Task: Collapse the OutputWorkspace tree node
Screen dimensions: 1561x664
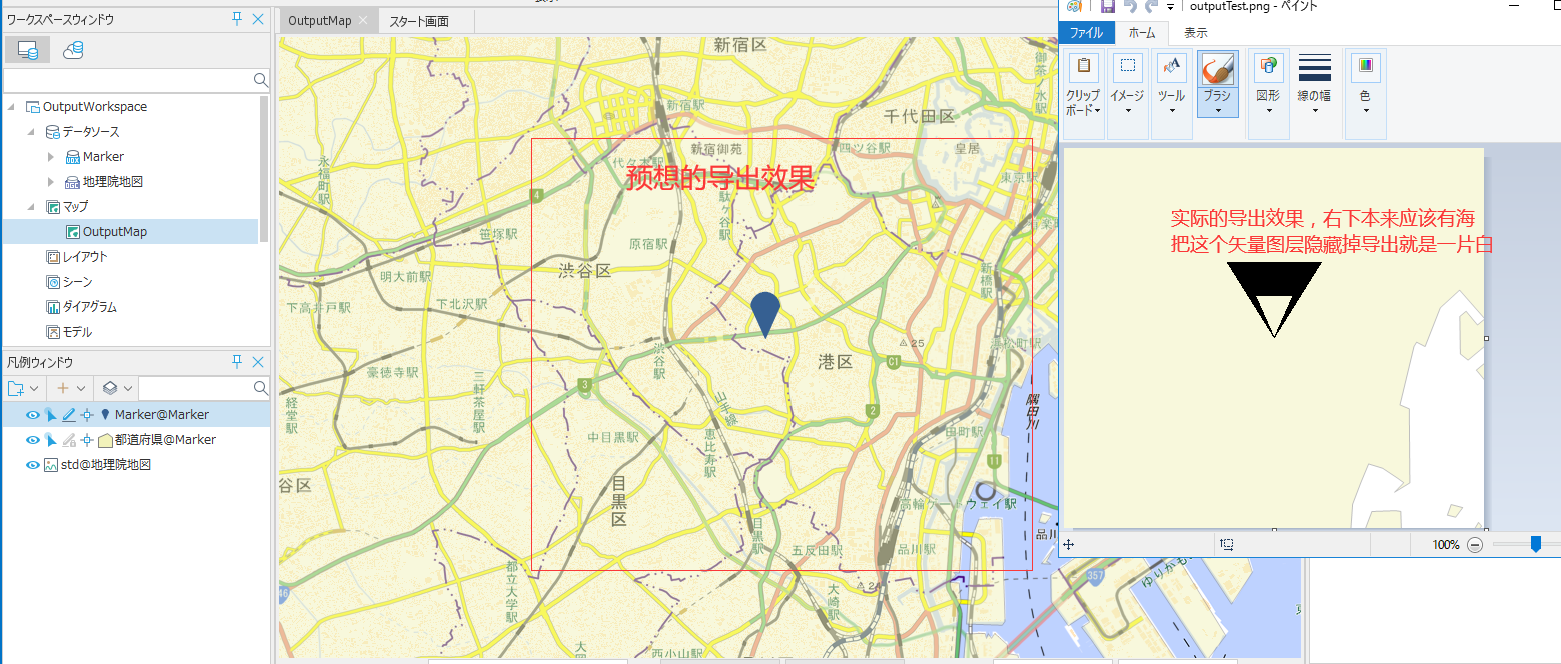Action: tap(11, 107)
